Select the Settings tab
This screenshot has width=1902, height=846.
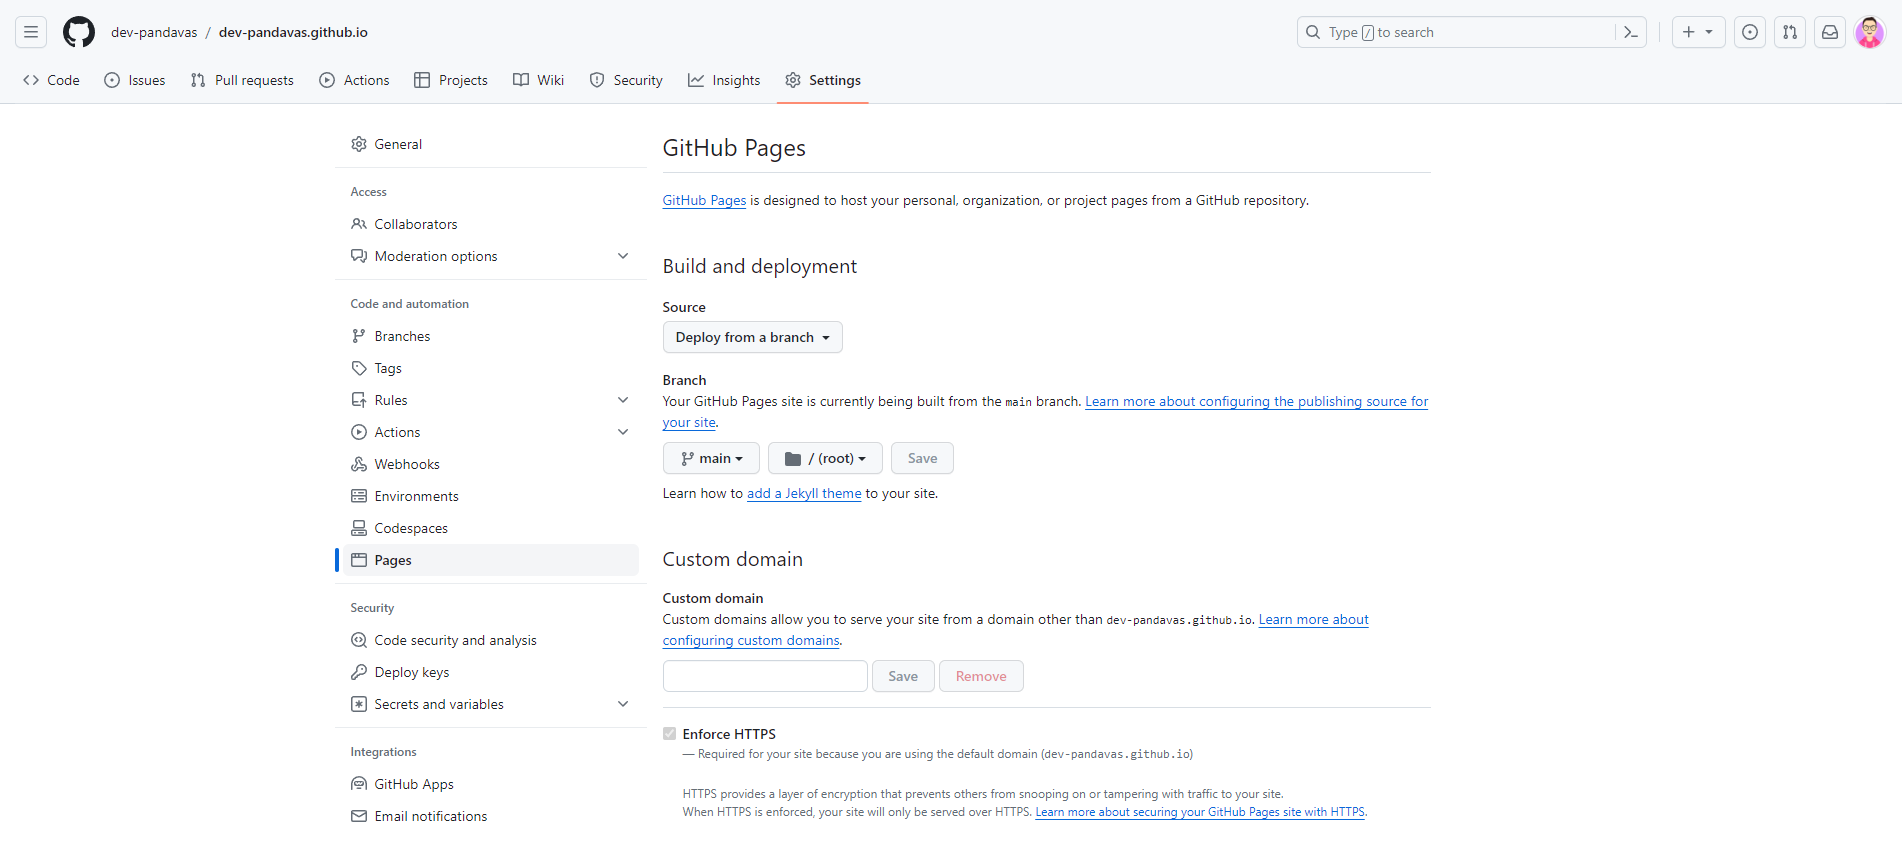coord(822,80)
